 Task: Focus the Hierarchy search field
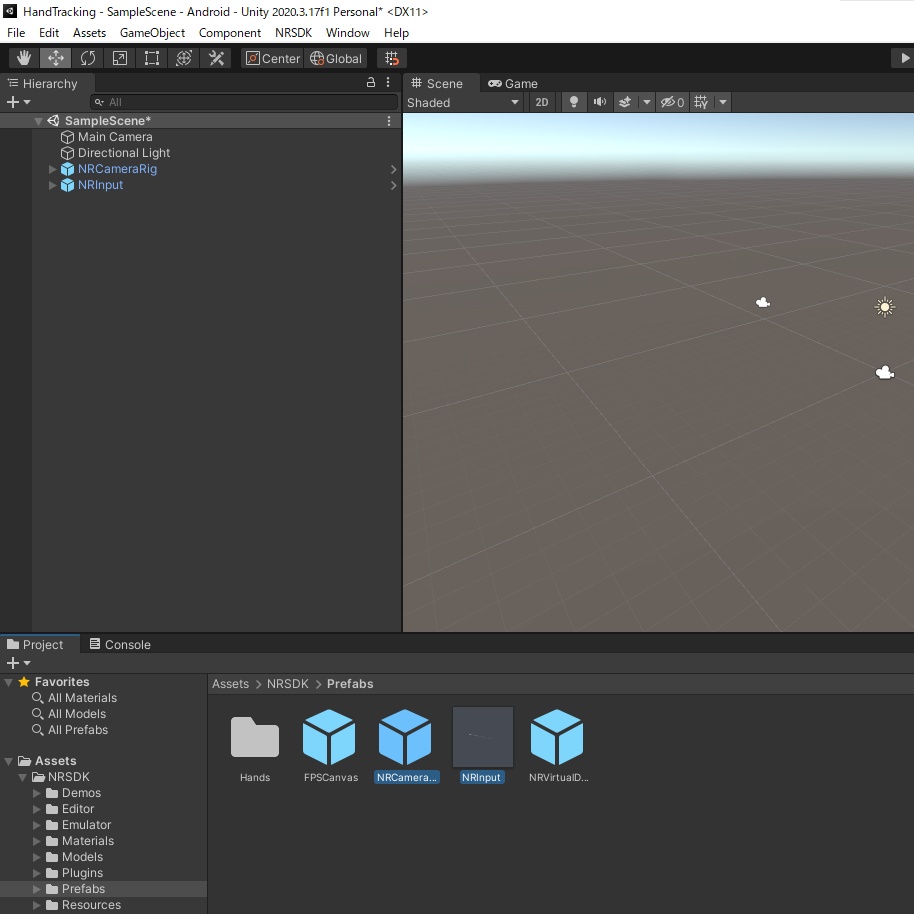pos(244,102)
